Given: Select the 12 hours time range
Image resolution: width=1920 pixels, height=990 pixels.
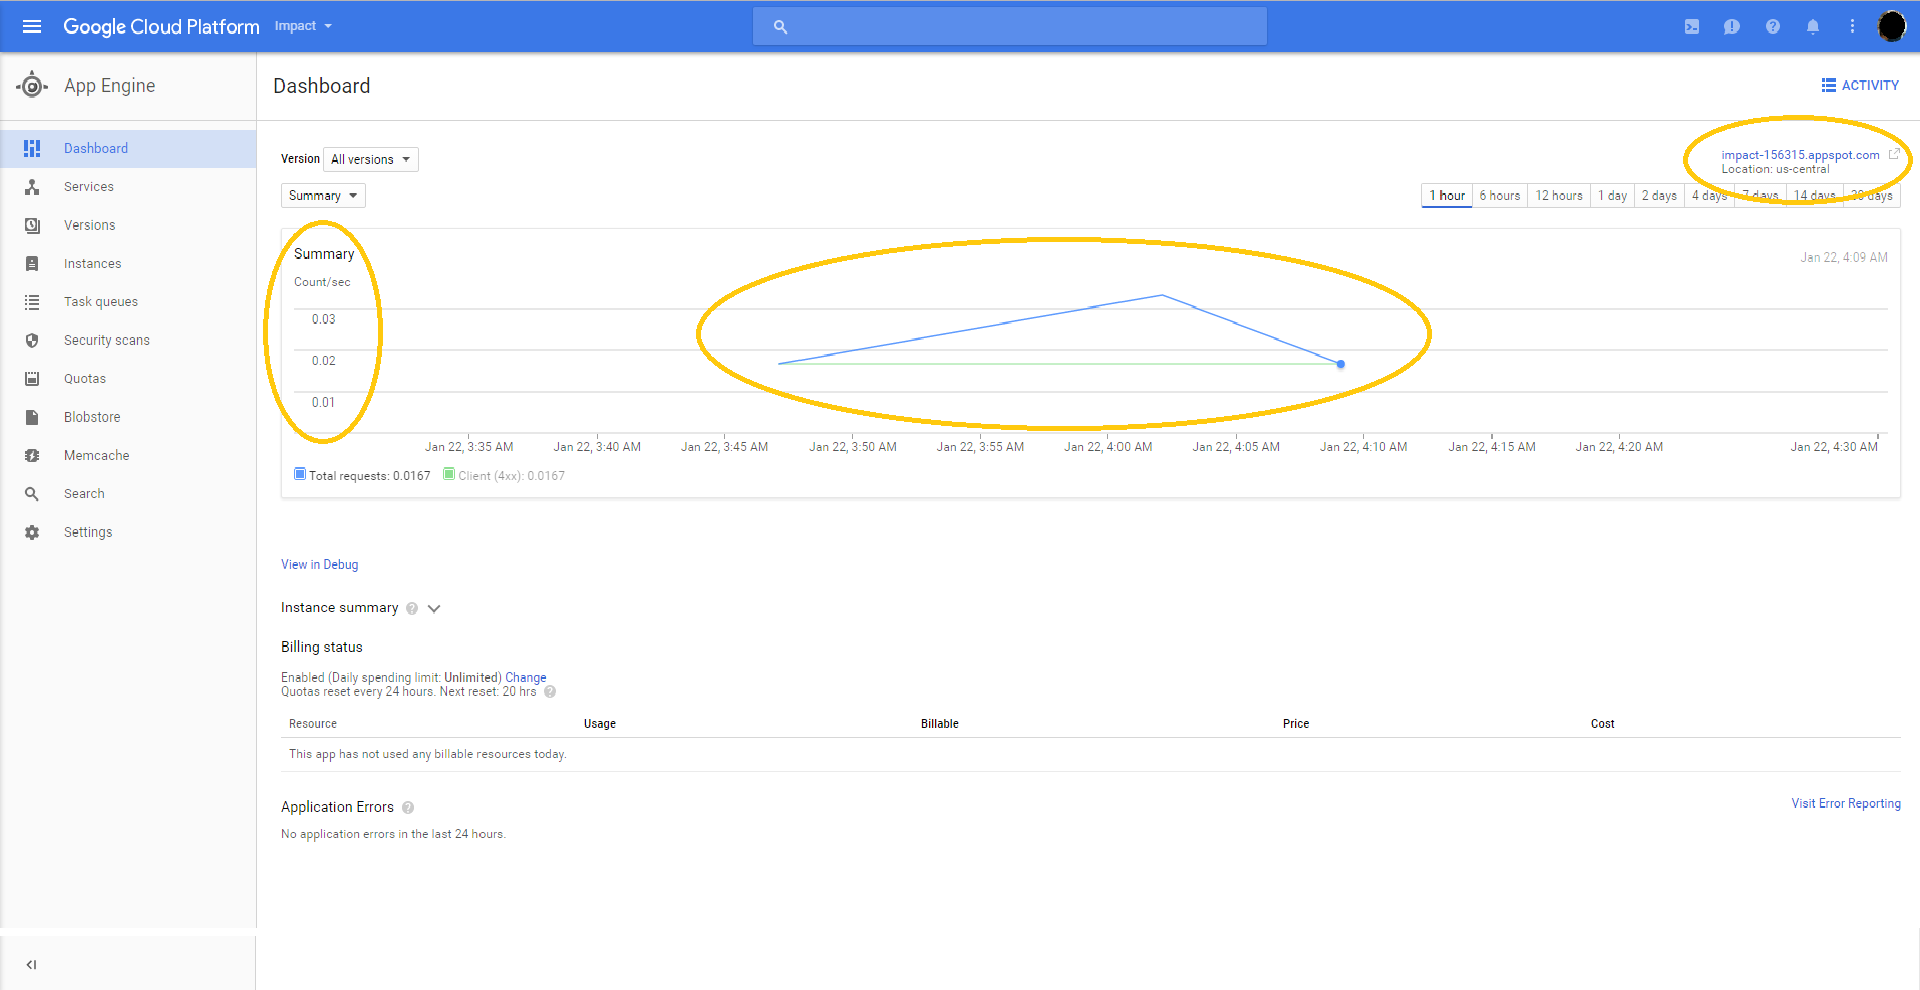Looking at the screenshot, I should tap(1559, 196).
